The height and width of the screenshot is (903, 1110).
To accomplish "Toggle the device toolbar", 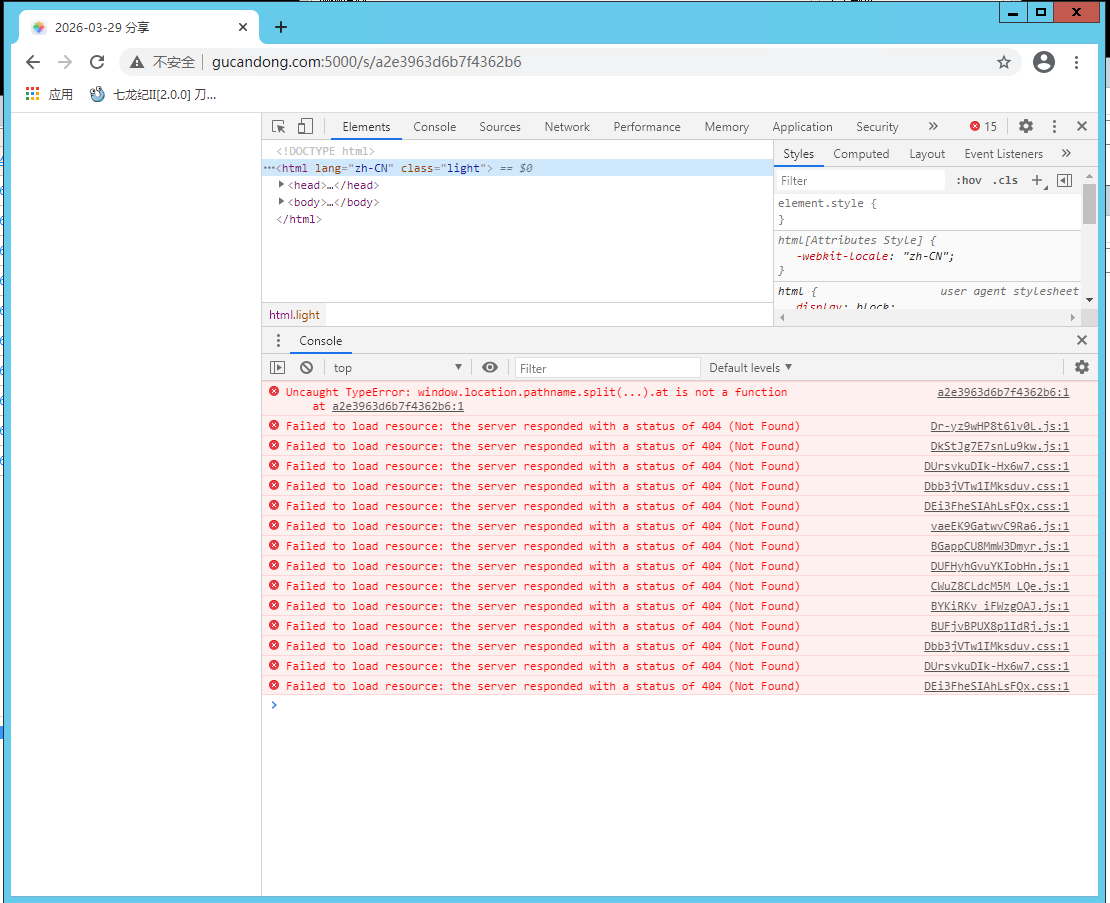I will [x=305, y=127].
